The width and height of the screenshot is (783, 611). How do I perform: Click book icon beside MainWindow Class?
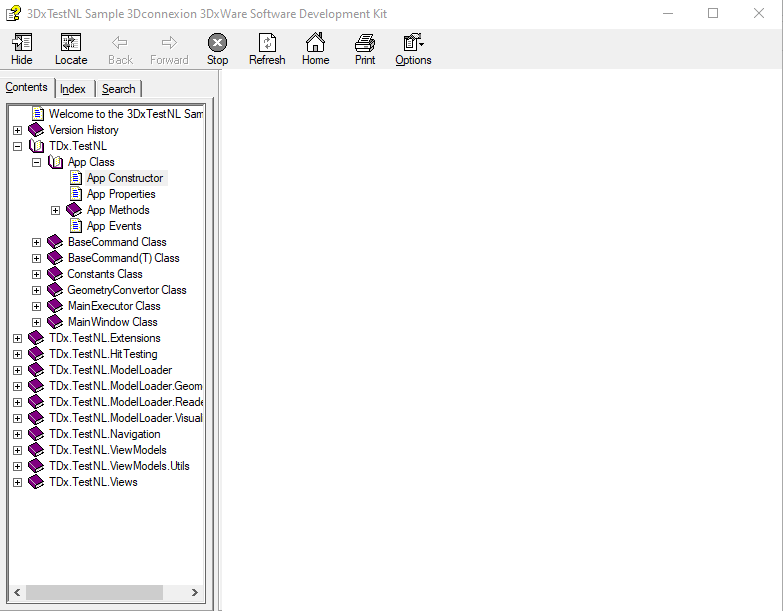55,321
